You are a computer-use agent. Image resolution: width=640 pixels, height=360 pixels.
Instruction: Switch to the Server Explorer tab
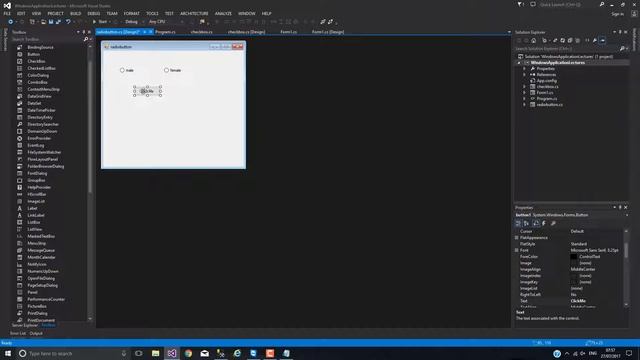[24, 325]
